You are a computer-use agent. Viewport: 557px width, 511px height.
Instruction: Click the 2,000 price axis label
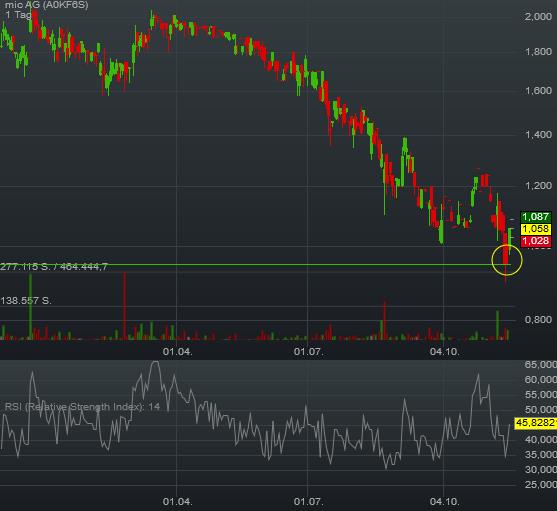click(x=538, y=16)
